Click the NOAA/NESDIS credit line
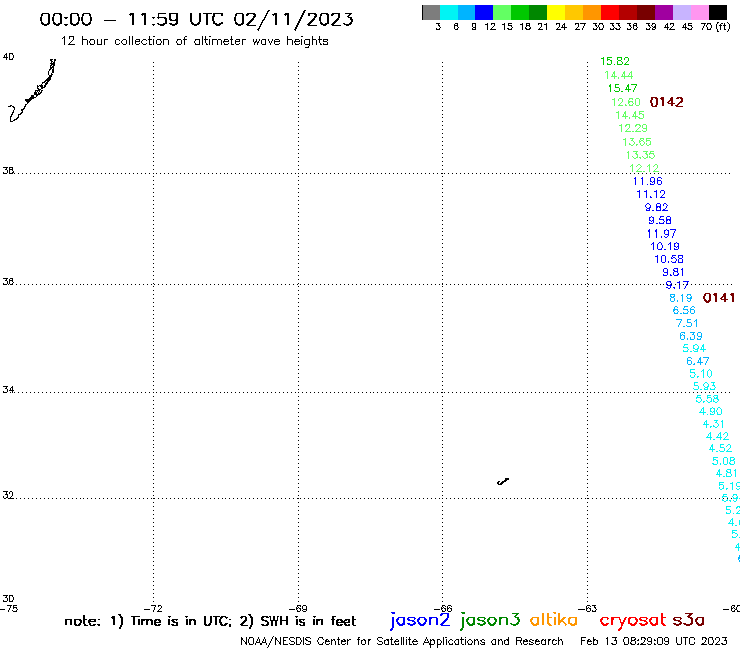 pos(402,641)
